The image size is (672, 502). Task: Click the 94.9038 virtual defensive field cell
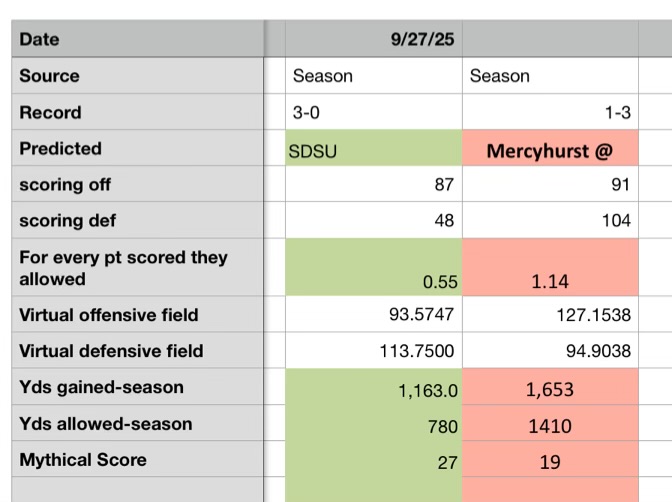tap(551, 351)
